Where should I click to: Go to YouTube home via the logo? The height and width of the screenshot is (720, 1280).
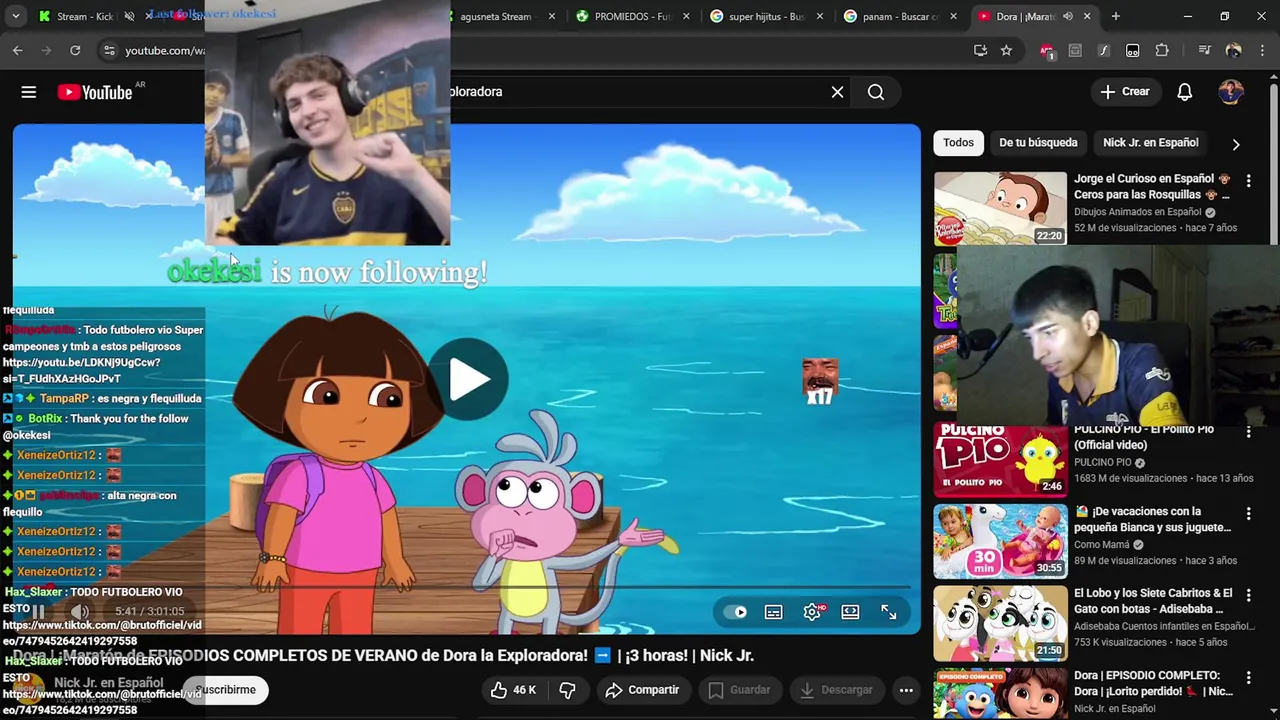click(94, 92)
